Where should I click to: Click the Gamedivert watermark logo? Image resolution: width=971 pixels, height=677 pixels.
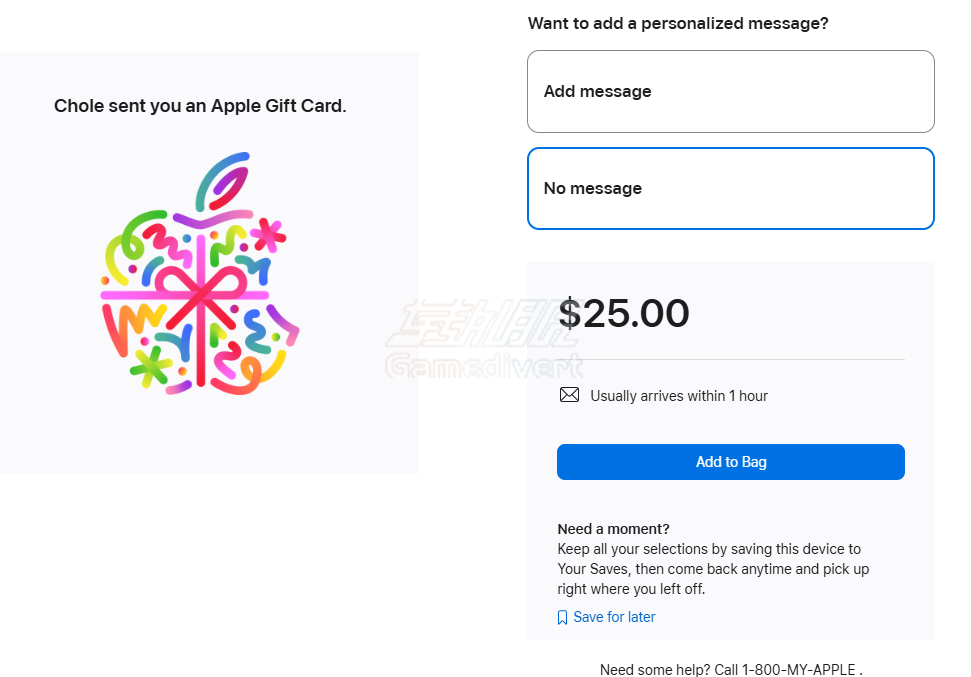(485, 339)
